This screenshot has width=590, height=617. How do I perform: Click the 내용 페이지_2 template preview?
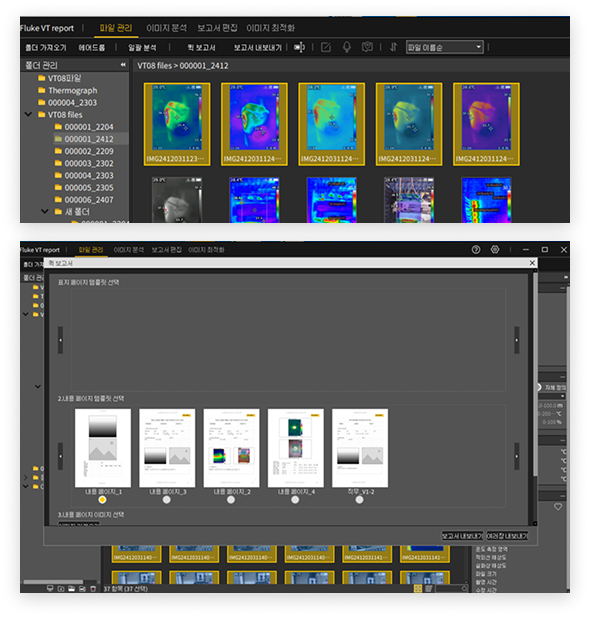tap(231, 448)
